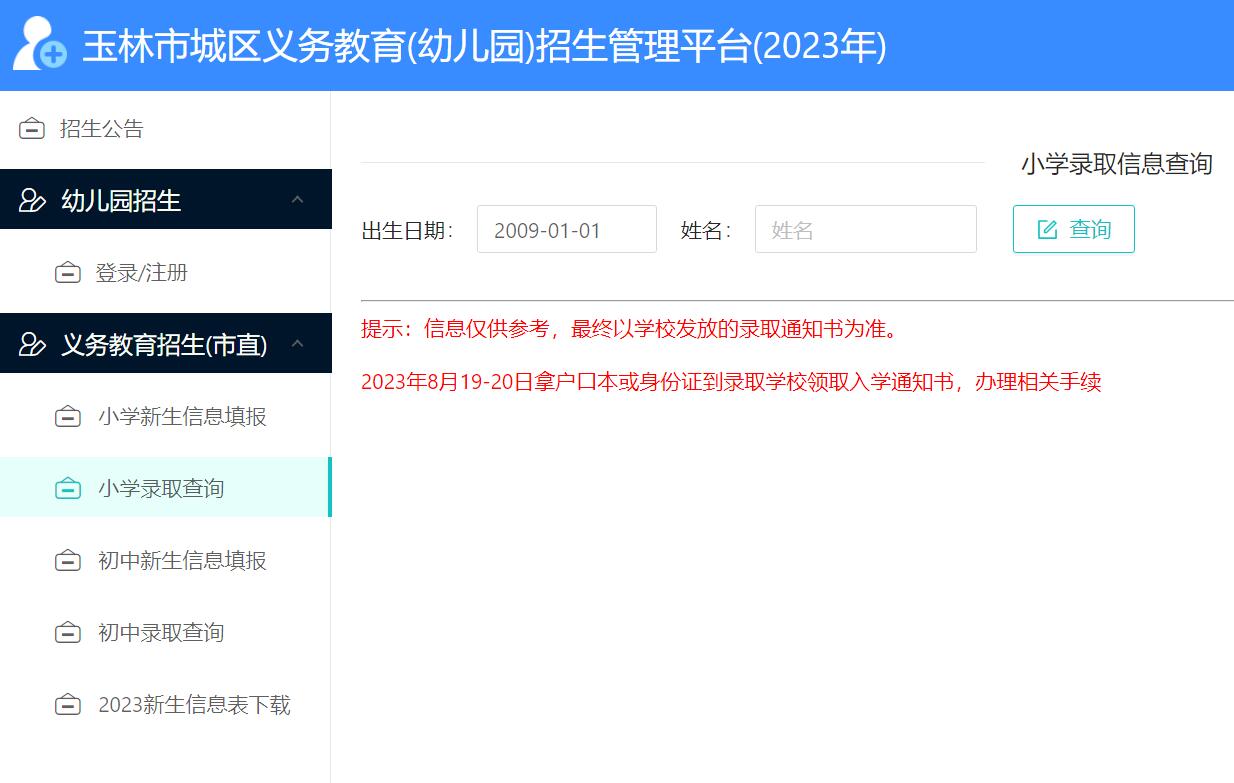Screen dimensions: 1234x783
Task: Collapse the 幼儿园招生 section with its chevron
Action: click(x=297, y=200)
